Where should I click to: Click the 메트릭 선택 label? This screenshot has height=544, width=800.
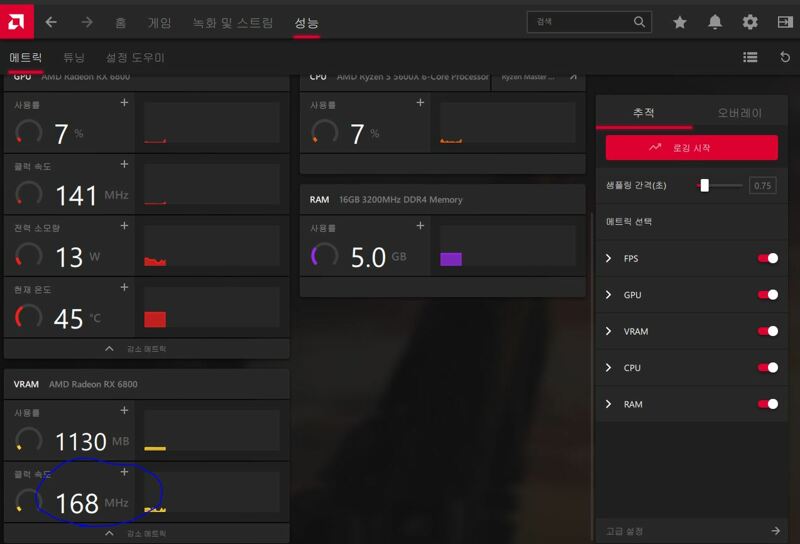[x=629, y=221]
